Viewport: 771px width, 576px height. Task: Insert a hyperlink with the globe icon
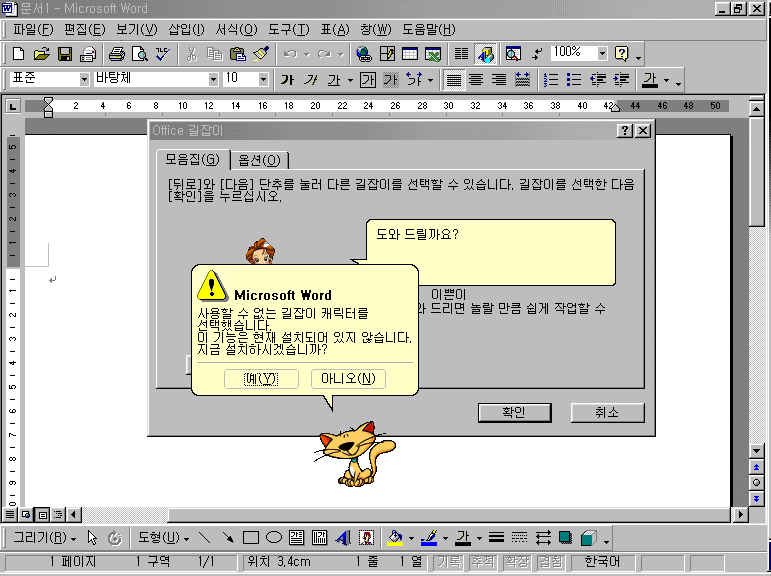pos(364,54)
